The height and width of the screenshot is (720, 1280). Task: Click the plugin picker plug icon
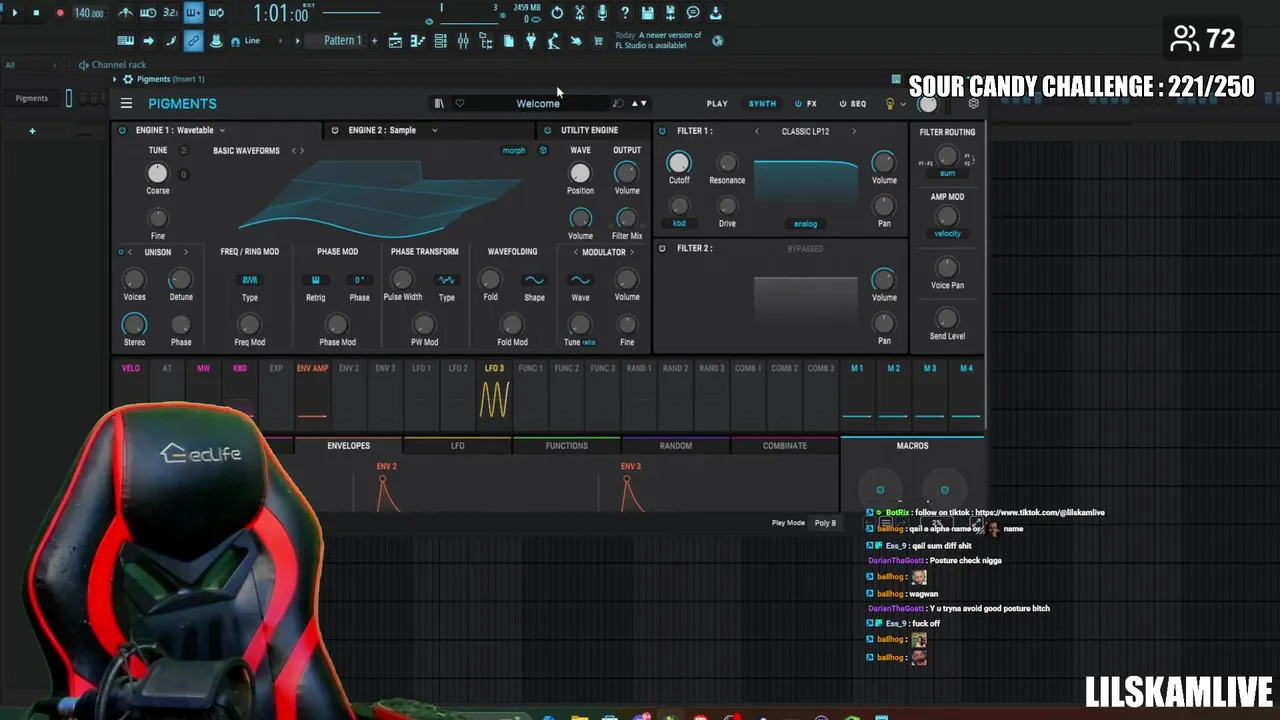[531, 41]
